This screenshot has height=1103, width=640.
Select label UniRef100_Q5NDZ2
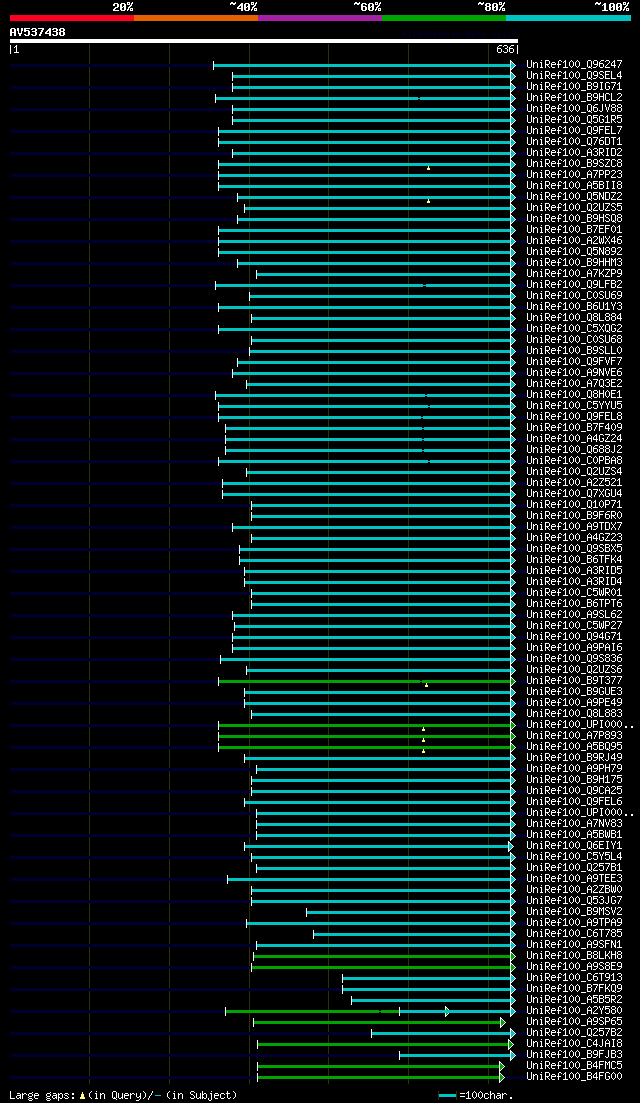click(574, 196)
